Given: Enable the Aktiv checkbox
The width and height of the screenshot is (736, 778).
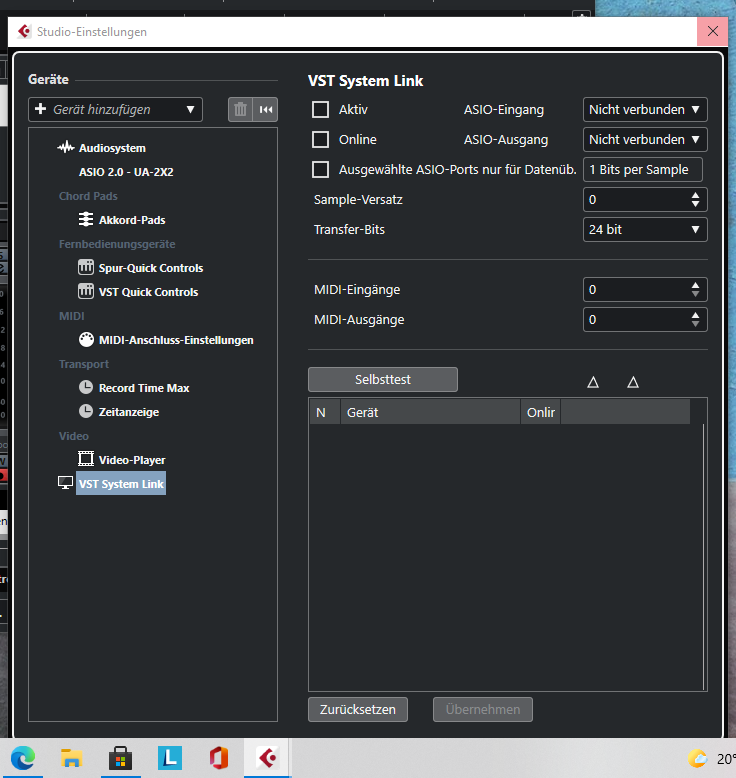Looking at the screenshot, I should 320,109.
